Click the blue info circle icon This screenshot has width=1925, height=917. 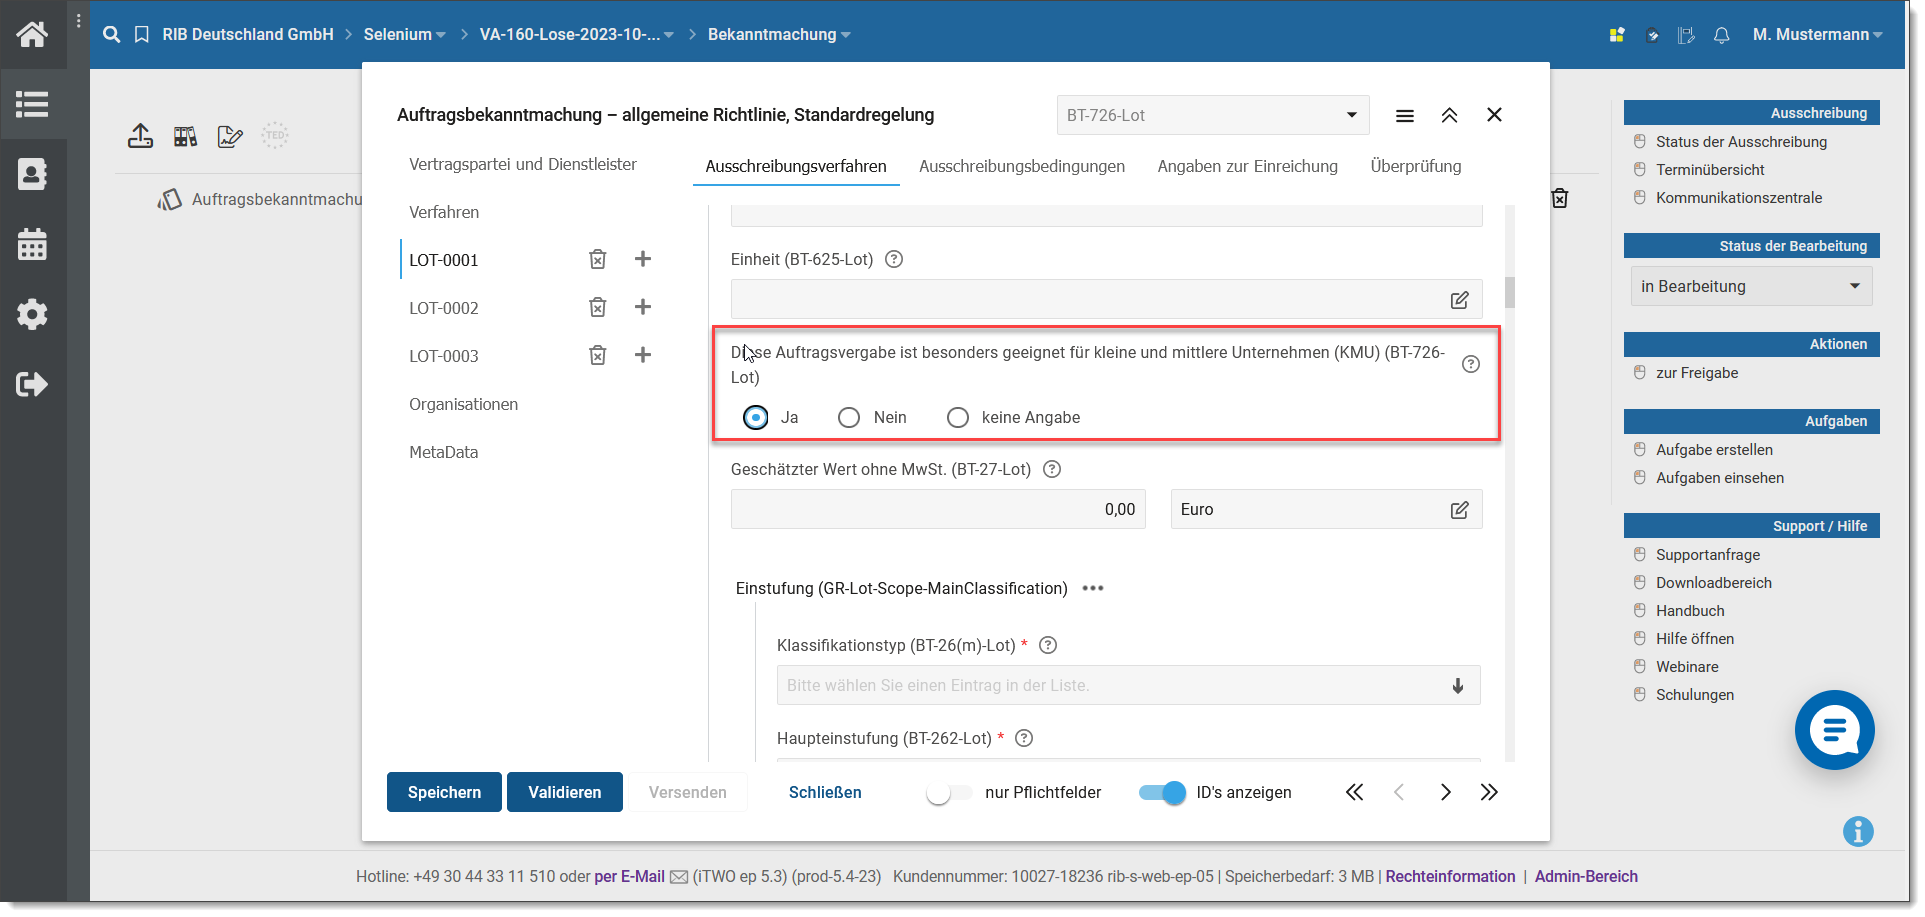click(x=1858, y=831)
